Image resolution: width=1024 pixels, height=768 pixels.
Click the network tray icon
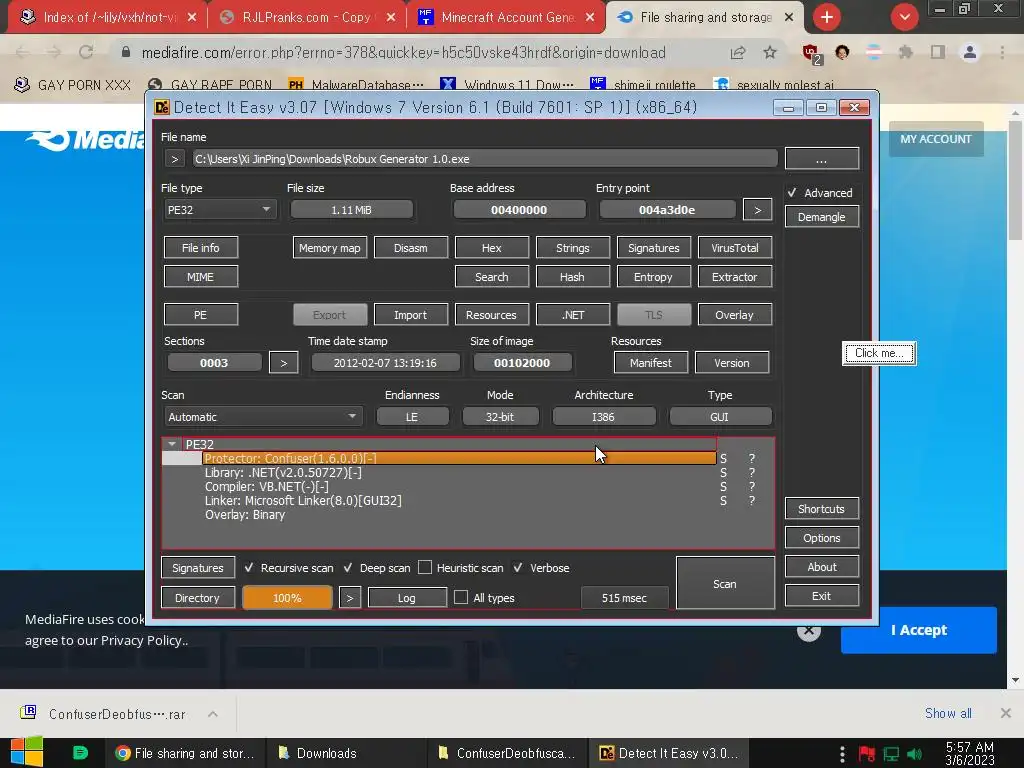(x=891, y=754)
